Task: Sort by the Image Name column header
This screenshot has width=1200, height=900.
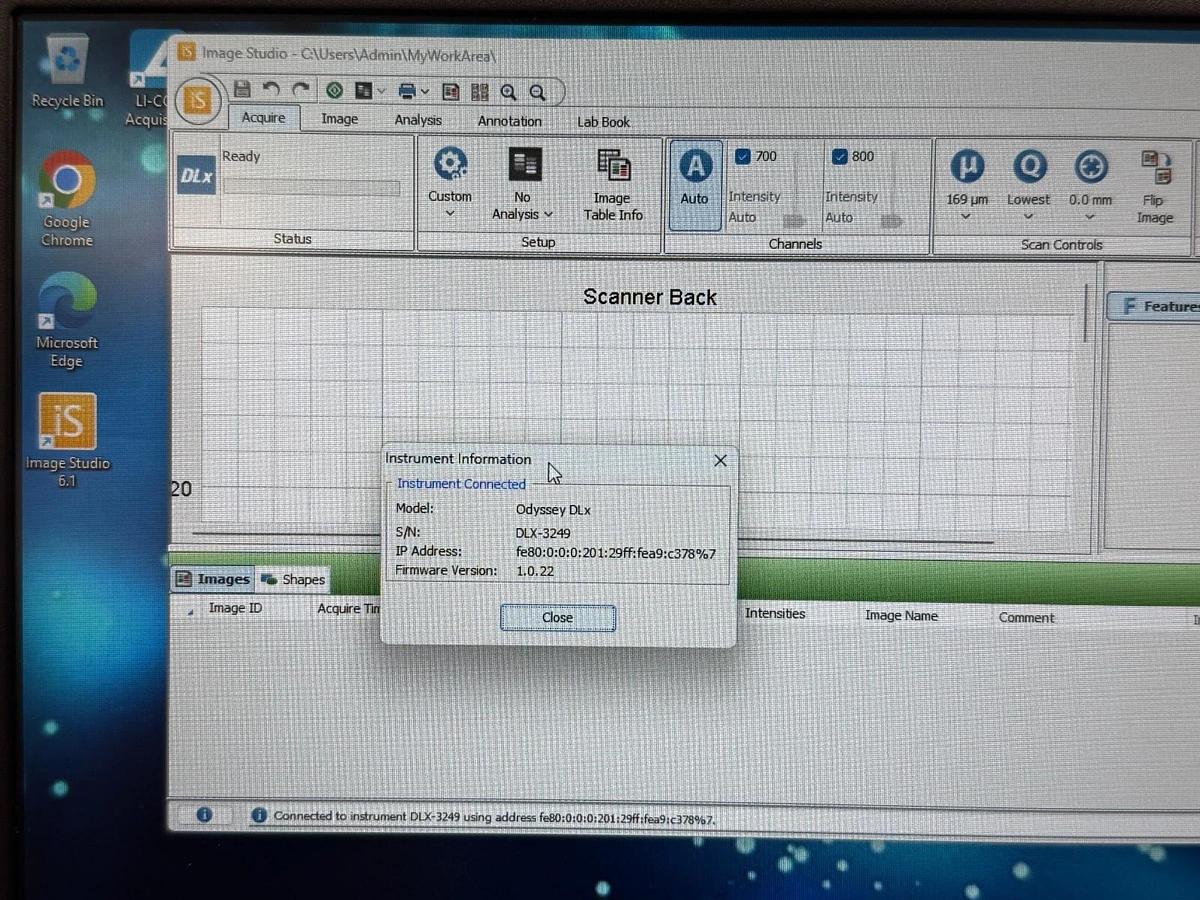Action: (901, 616)
